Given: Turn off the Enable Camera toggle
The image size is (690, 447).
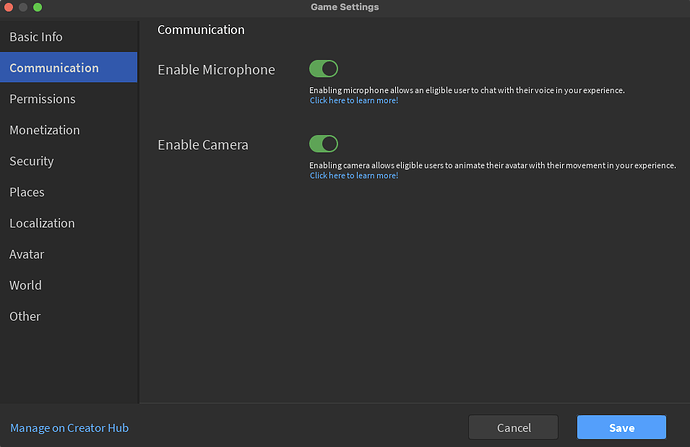Looking at the screenshot, I should (324, 144).
